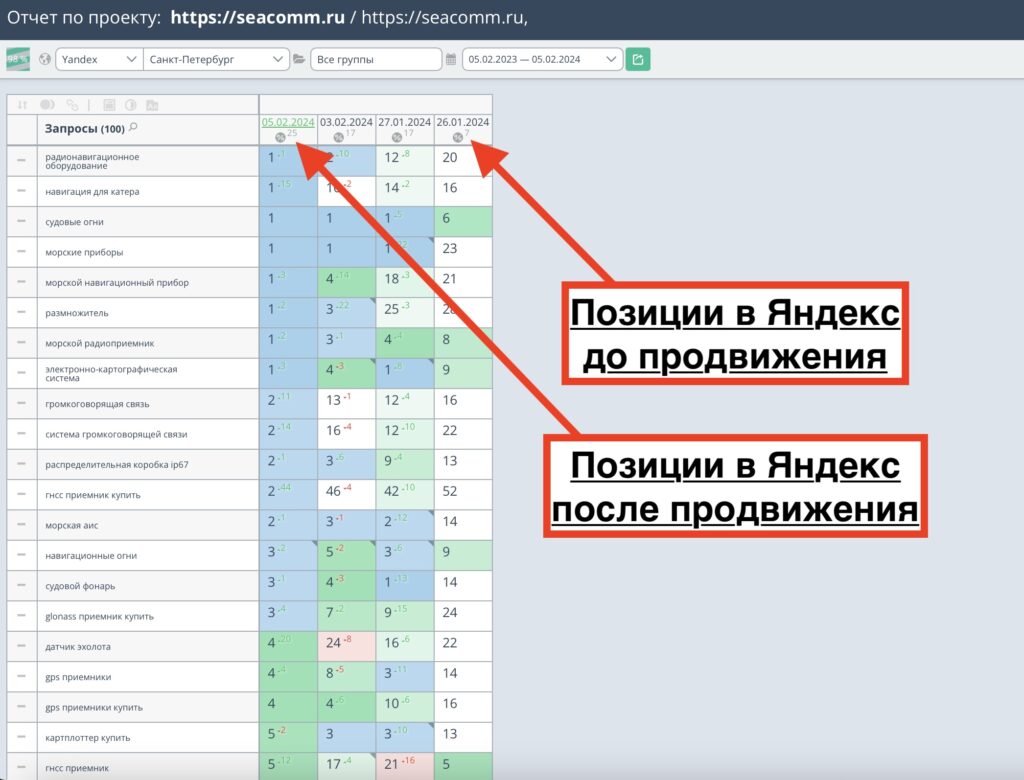1024x780 pixels.
Task: Click the save disk icon in table toolbar
Action: (x=109, y=105)
